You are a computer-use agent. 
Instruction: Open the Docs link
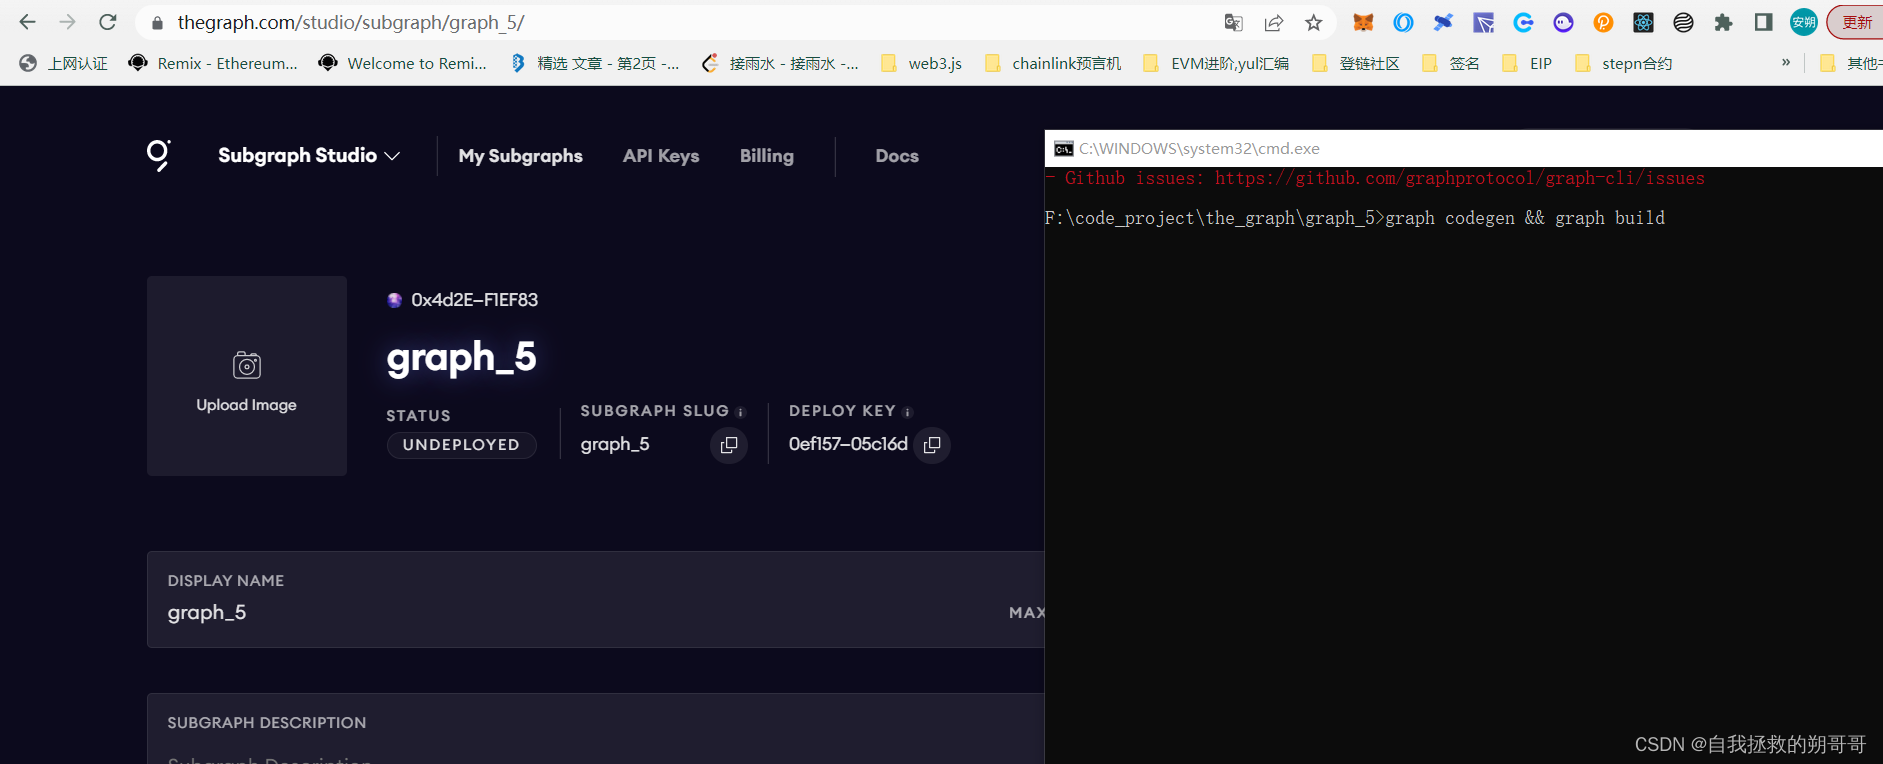click(897, 155)
